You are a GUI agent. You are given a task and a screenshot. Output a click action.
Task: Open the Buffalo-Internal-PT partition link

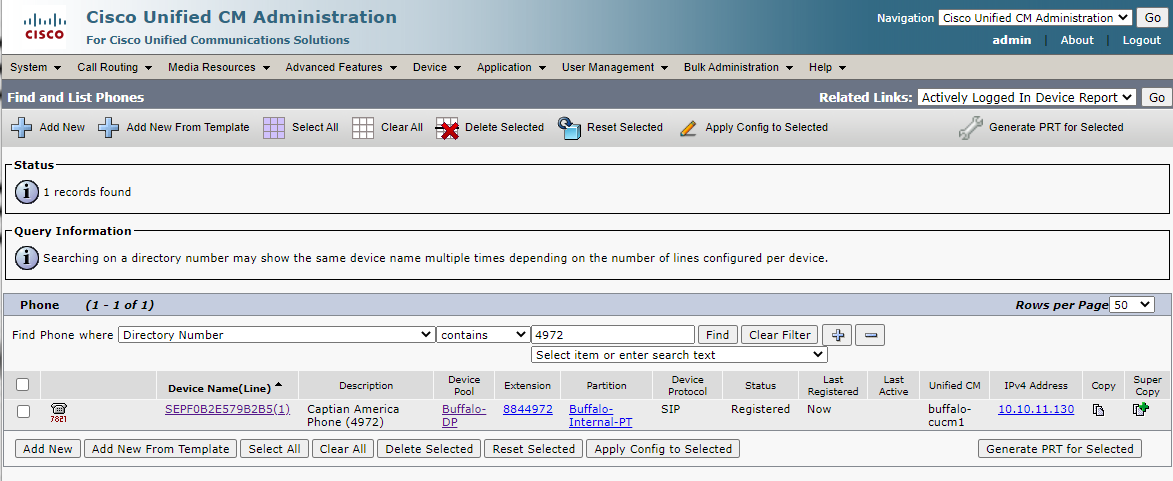[x=601, y=416]
